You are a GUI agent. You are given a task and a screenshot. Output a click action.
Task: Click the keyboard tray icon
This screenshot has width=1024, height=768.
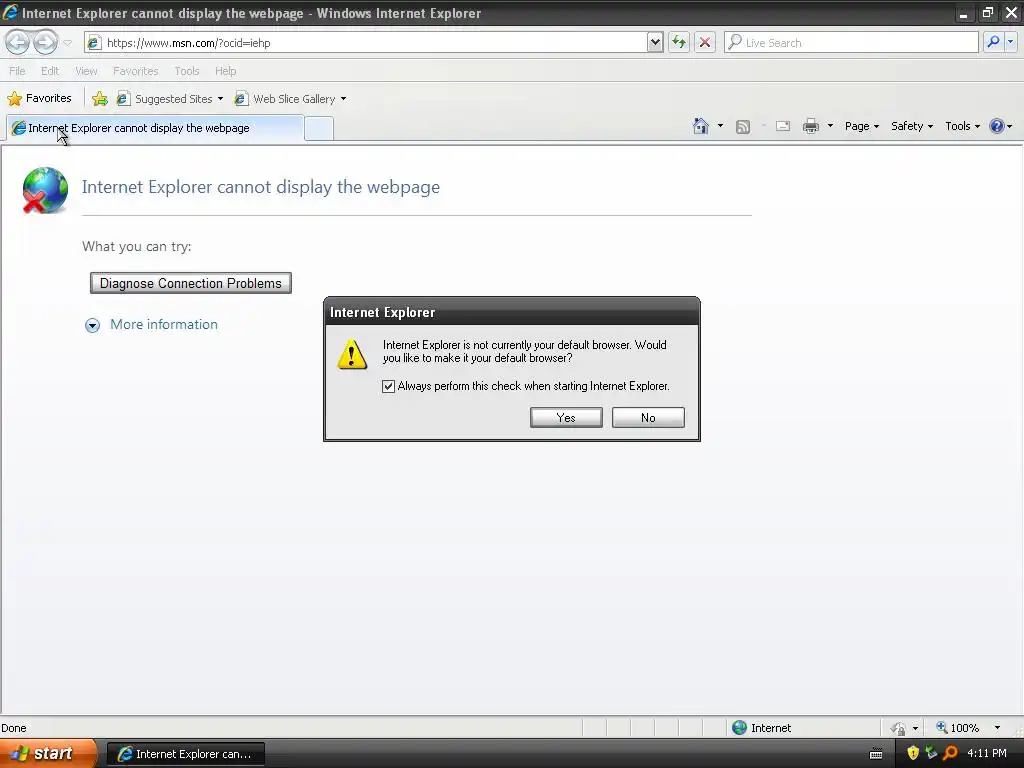click(876, 754)
